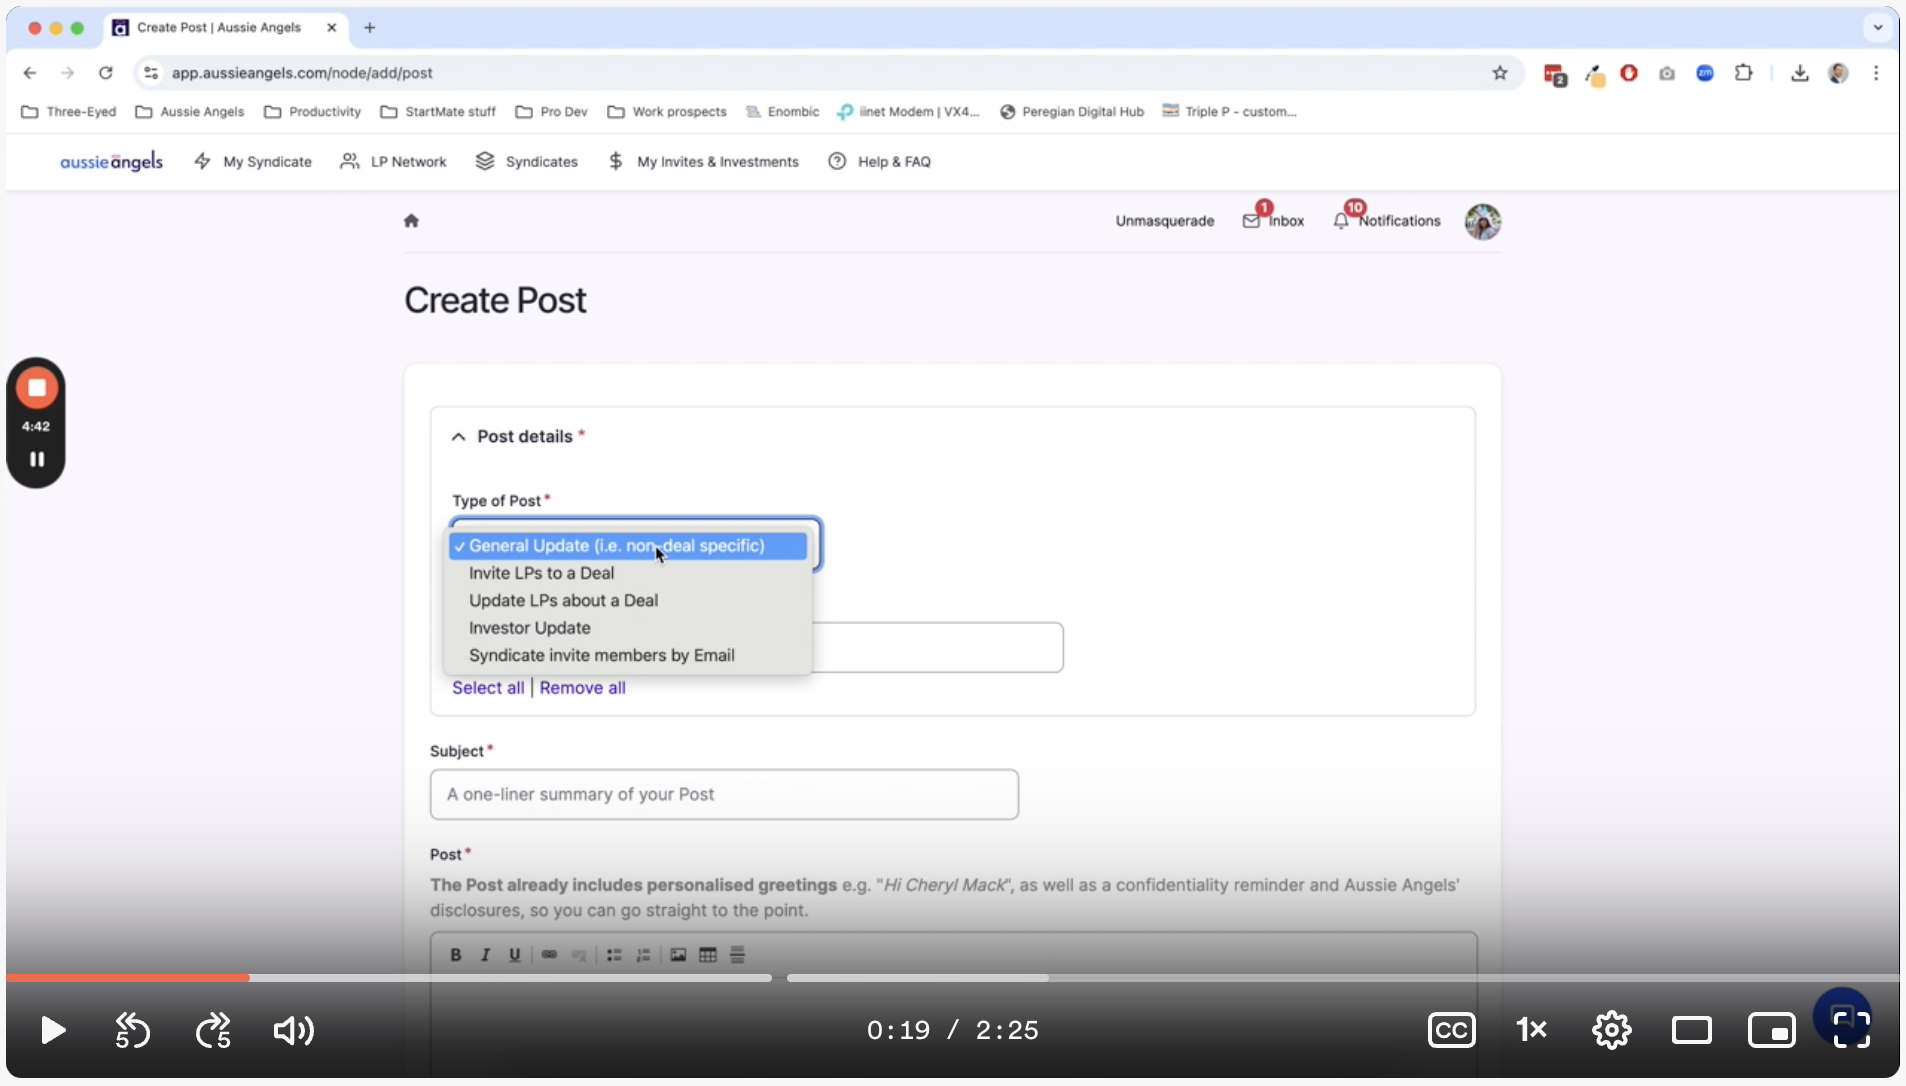Bookmark this page with star icon

tap(1499, 73)
